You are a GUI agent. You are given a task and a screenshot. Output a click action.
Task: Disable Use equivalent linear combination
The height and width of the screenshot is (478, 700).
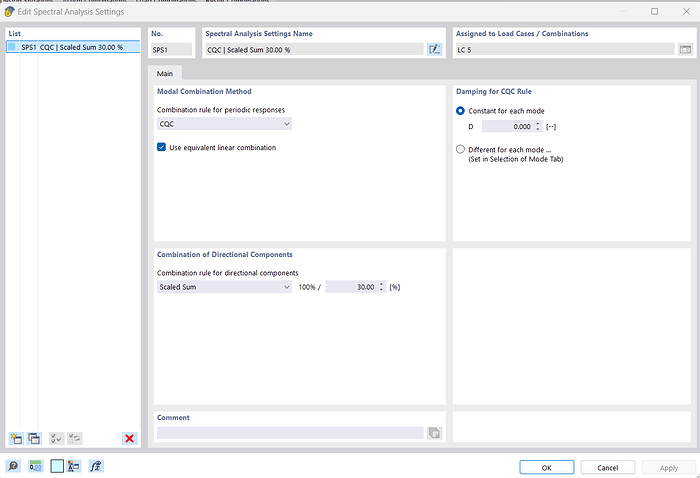[x=162, y=147]
